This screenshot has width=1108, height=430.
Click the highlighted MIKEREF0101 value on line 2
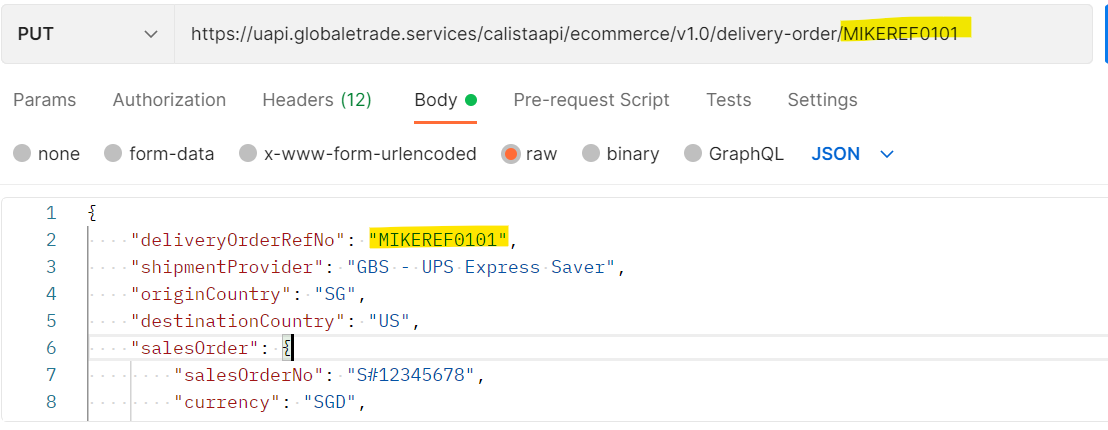click(x=439, y=240)
